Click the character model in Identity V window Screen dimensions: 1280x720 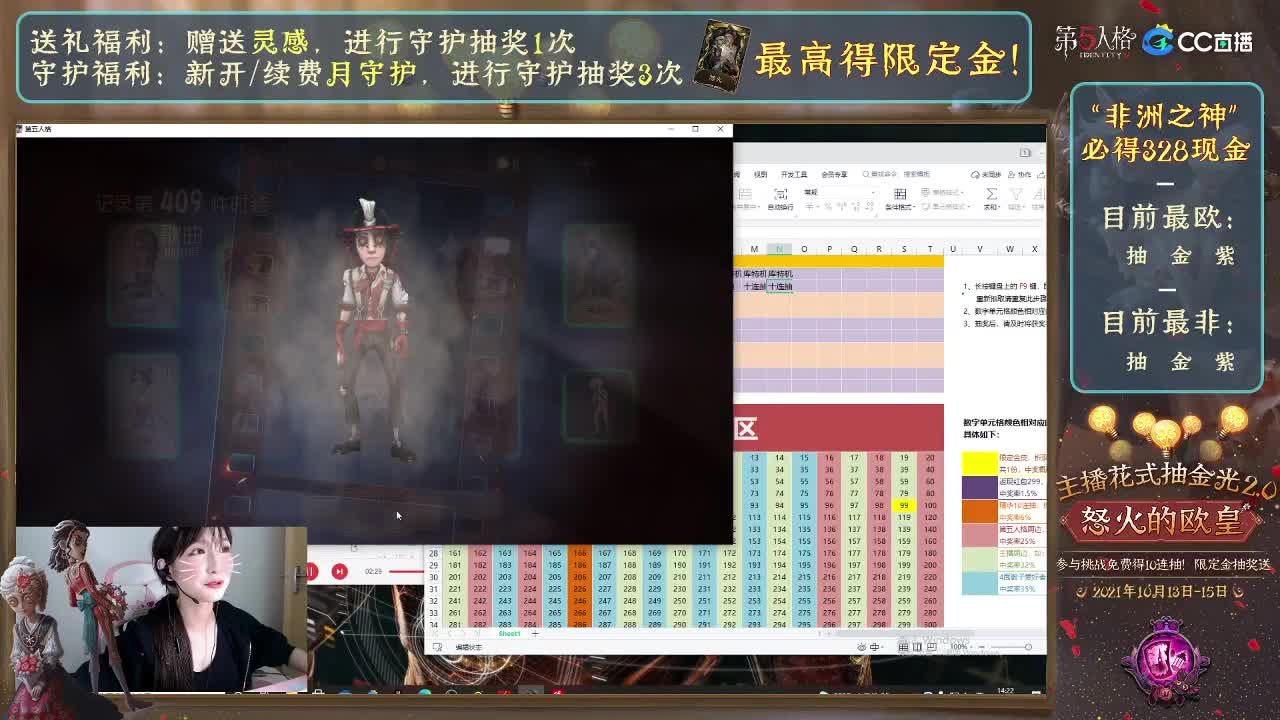372,330
